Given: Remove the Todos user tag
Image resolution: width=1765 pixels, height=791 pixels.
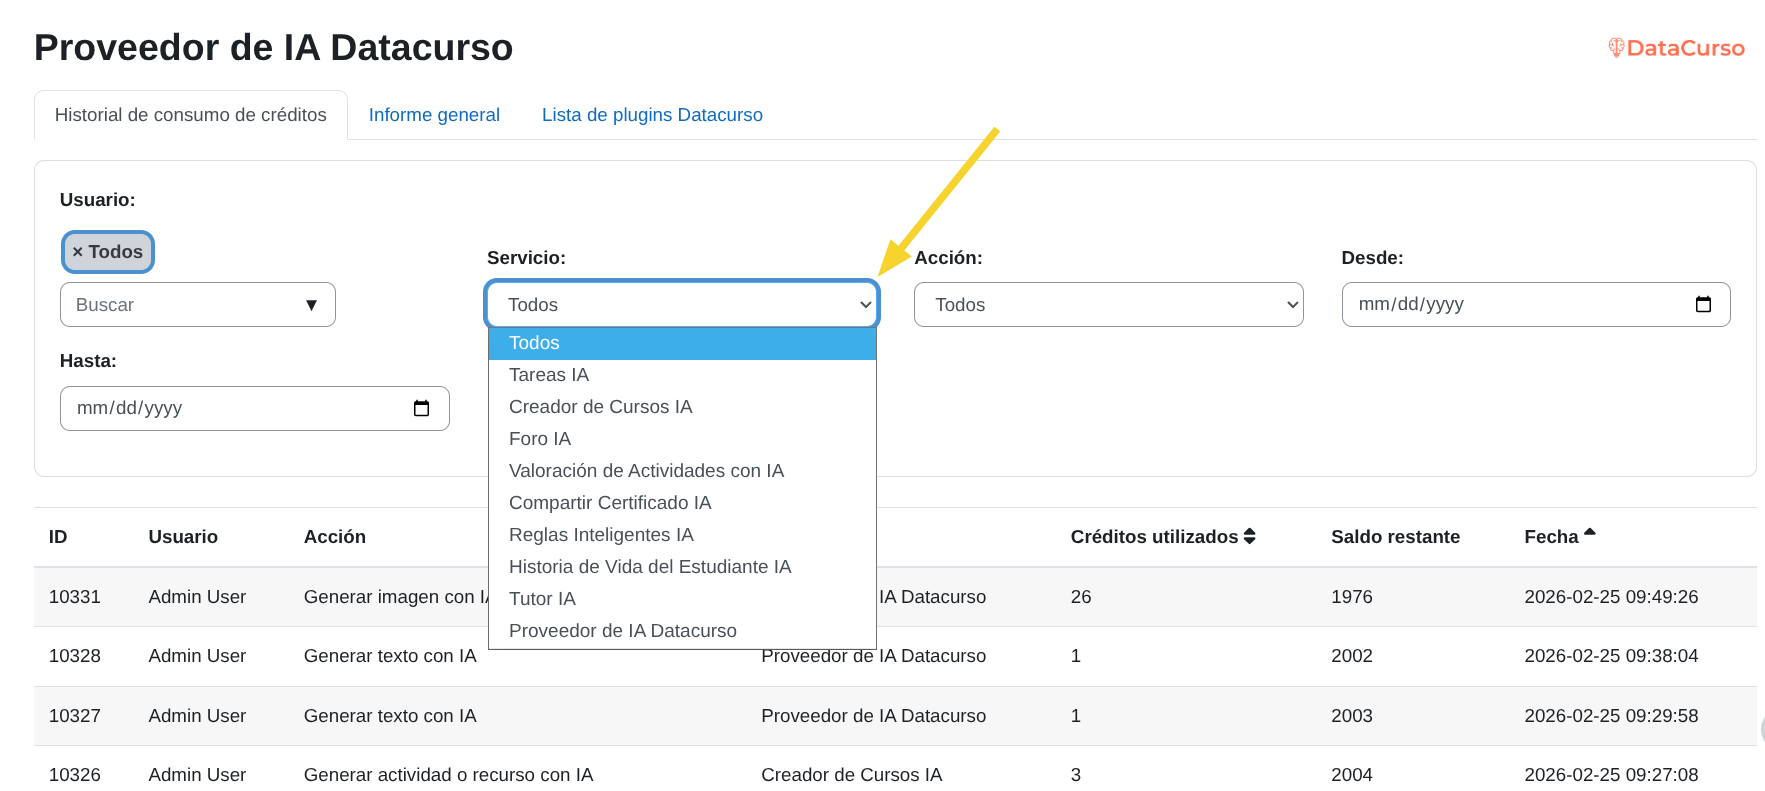Looking at the screenshot, I should point(78,252).
